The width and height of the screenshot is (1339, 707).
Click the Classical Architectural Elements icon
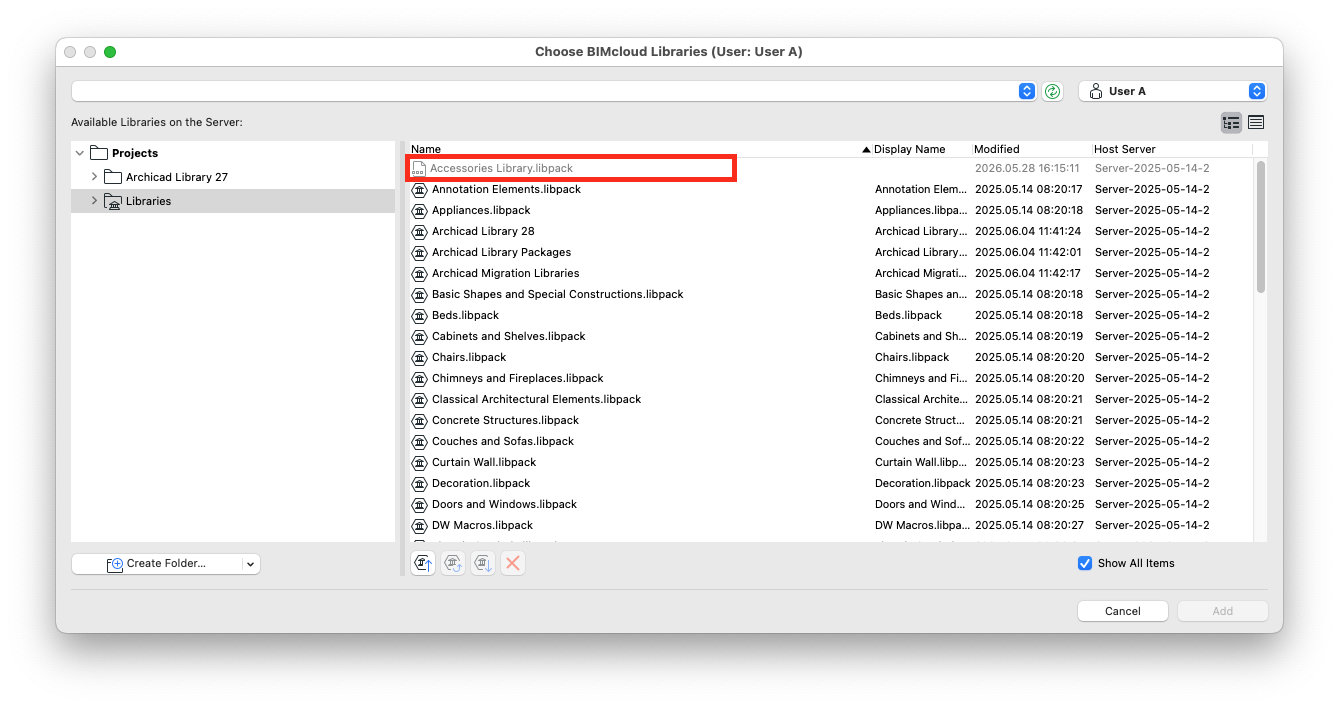420,400
